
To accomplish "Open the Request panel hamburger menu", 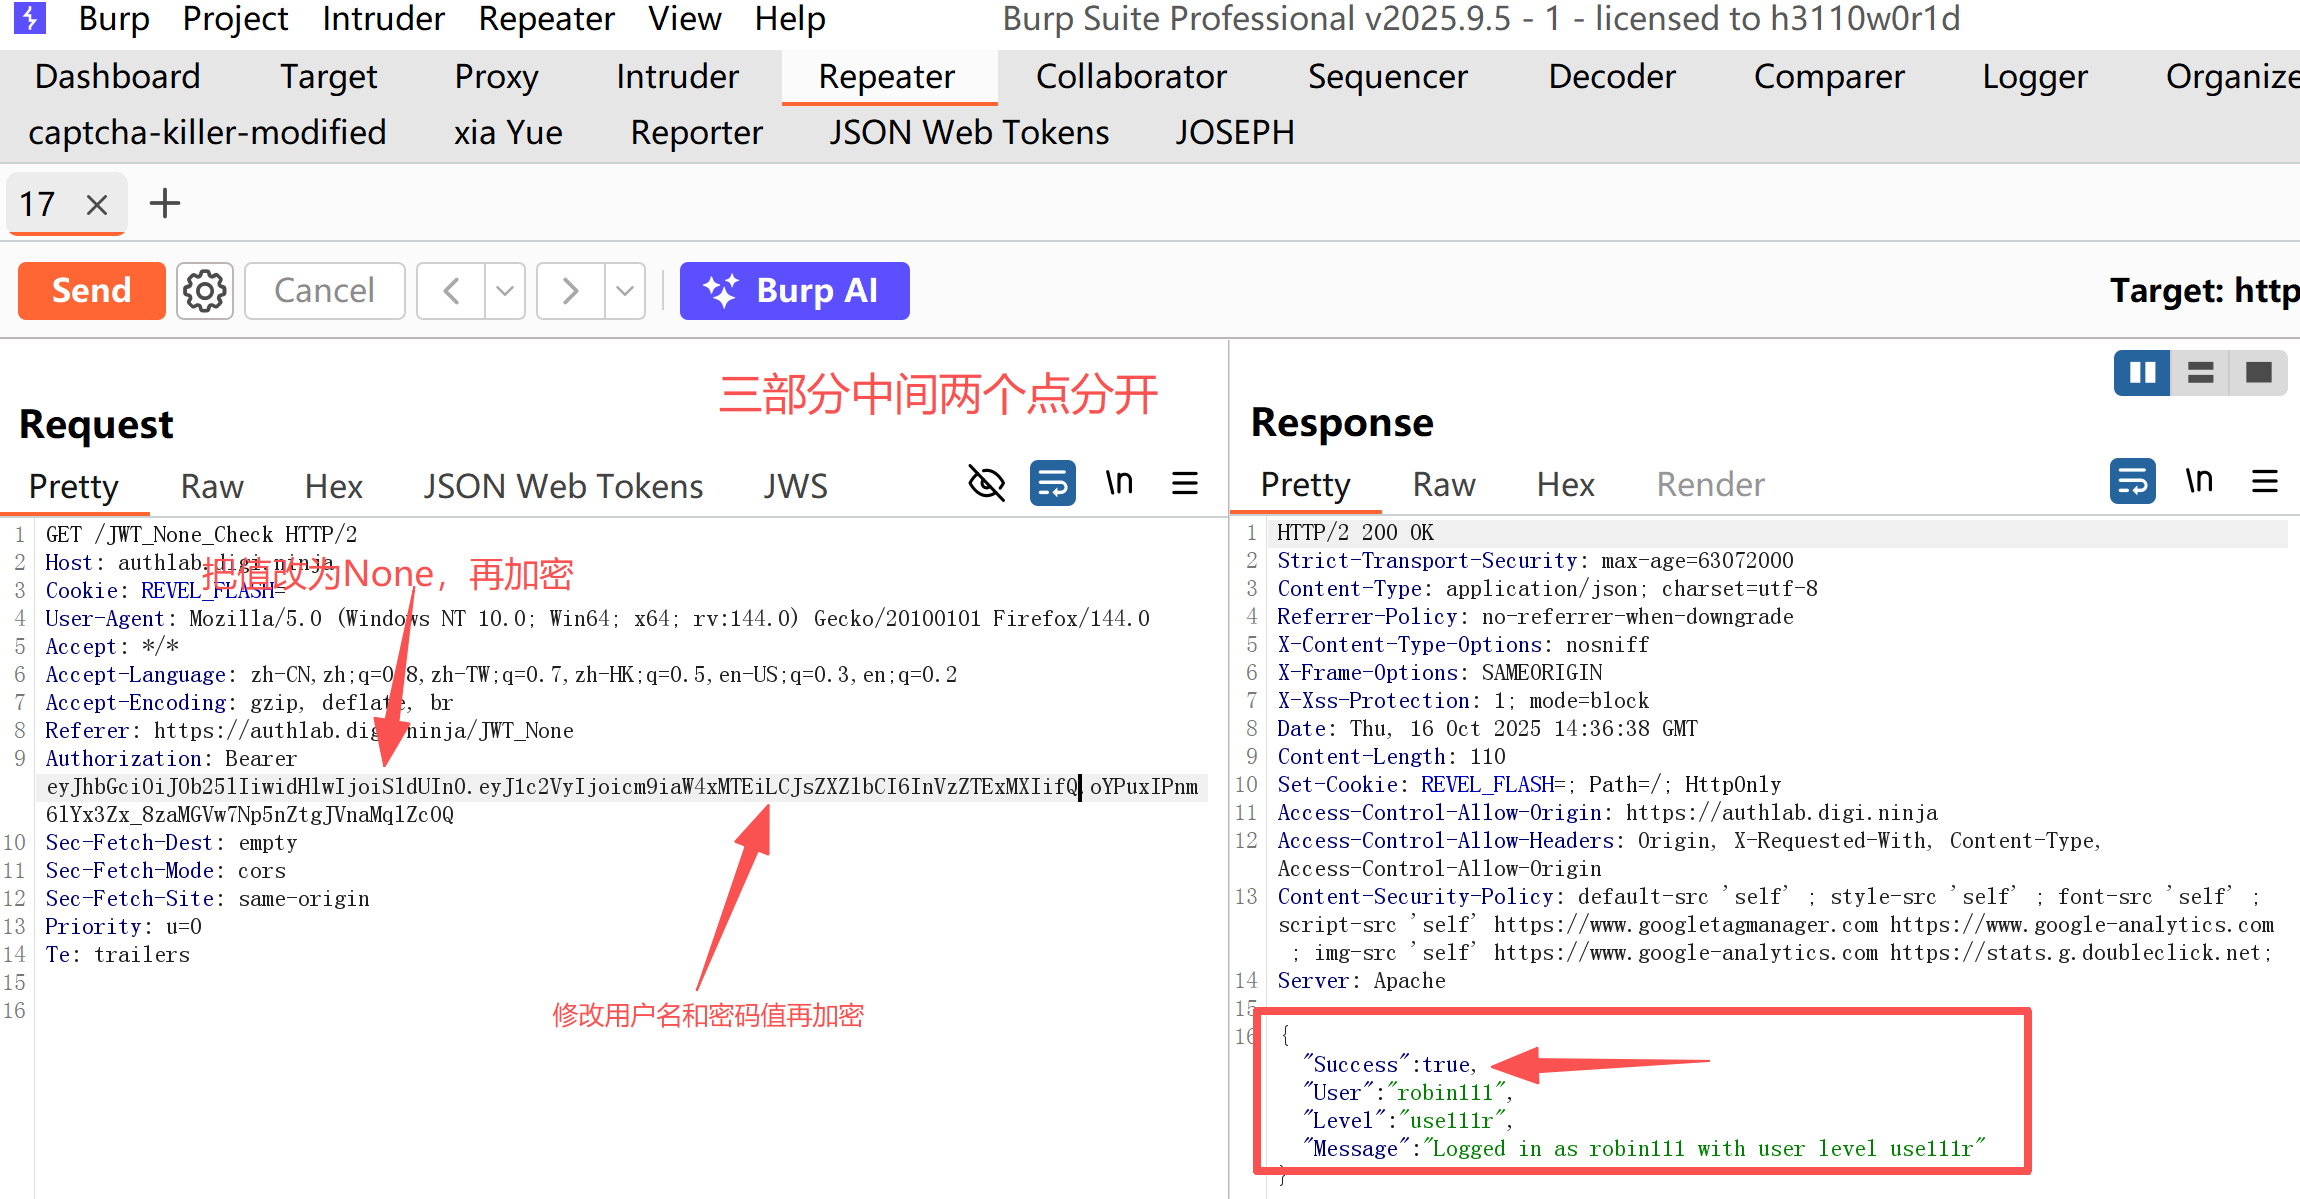I will (x=1185, y=484).
